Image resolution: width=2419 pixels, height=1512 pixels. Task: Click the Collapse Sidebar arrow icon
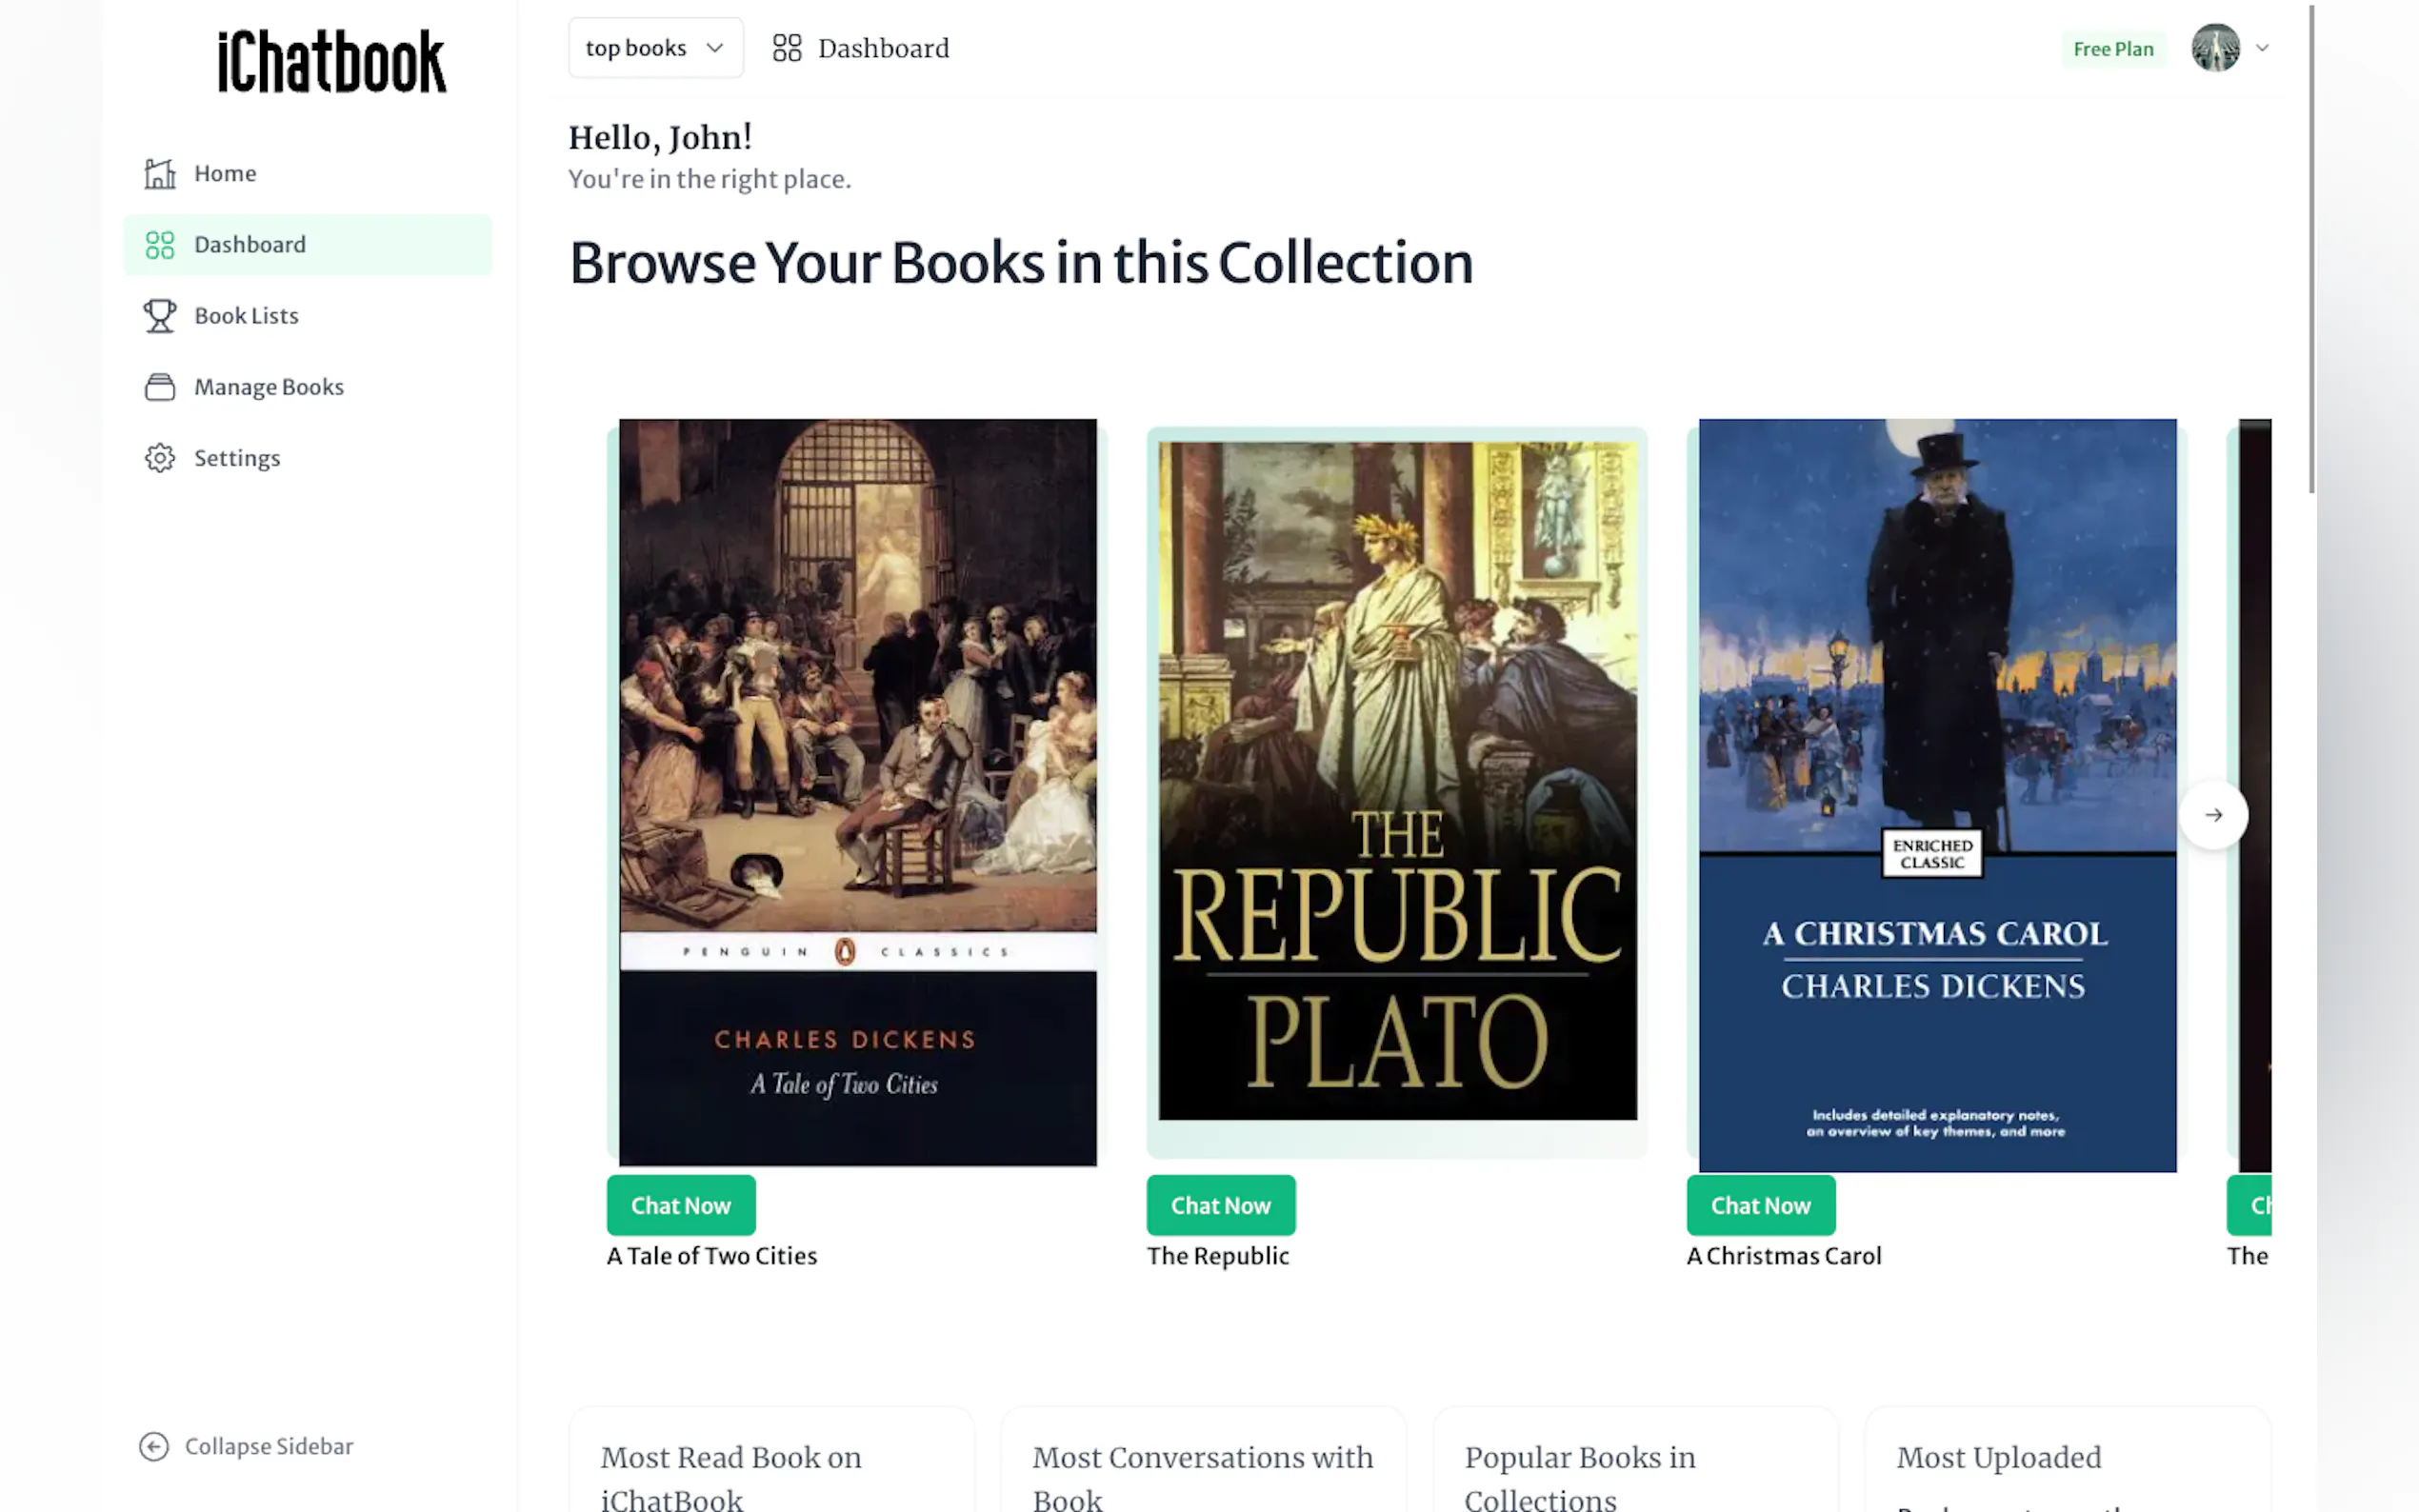154,1446
